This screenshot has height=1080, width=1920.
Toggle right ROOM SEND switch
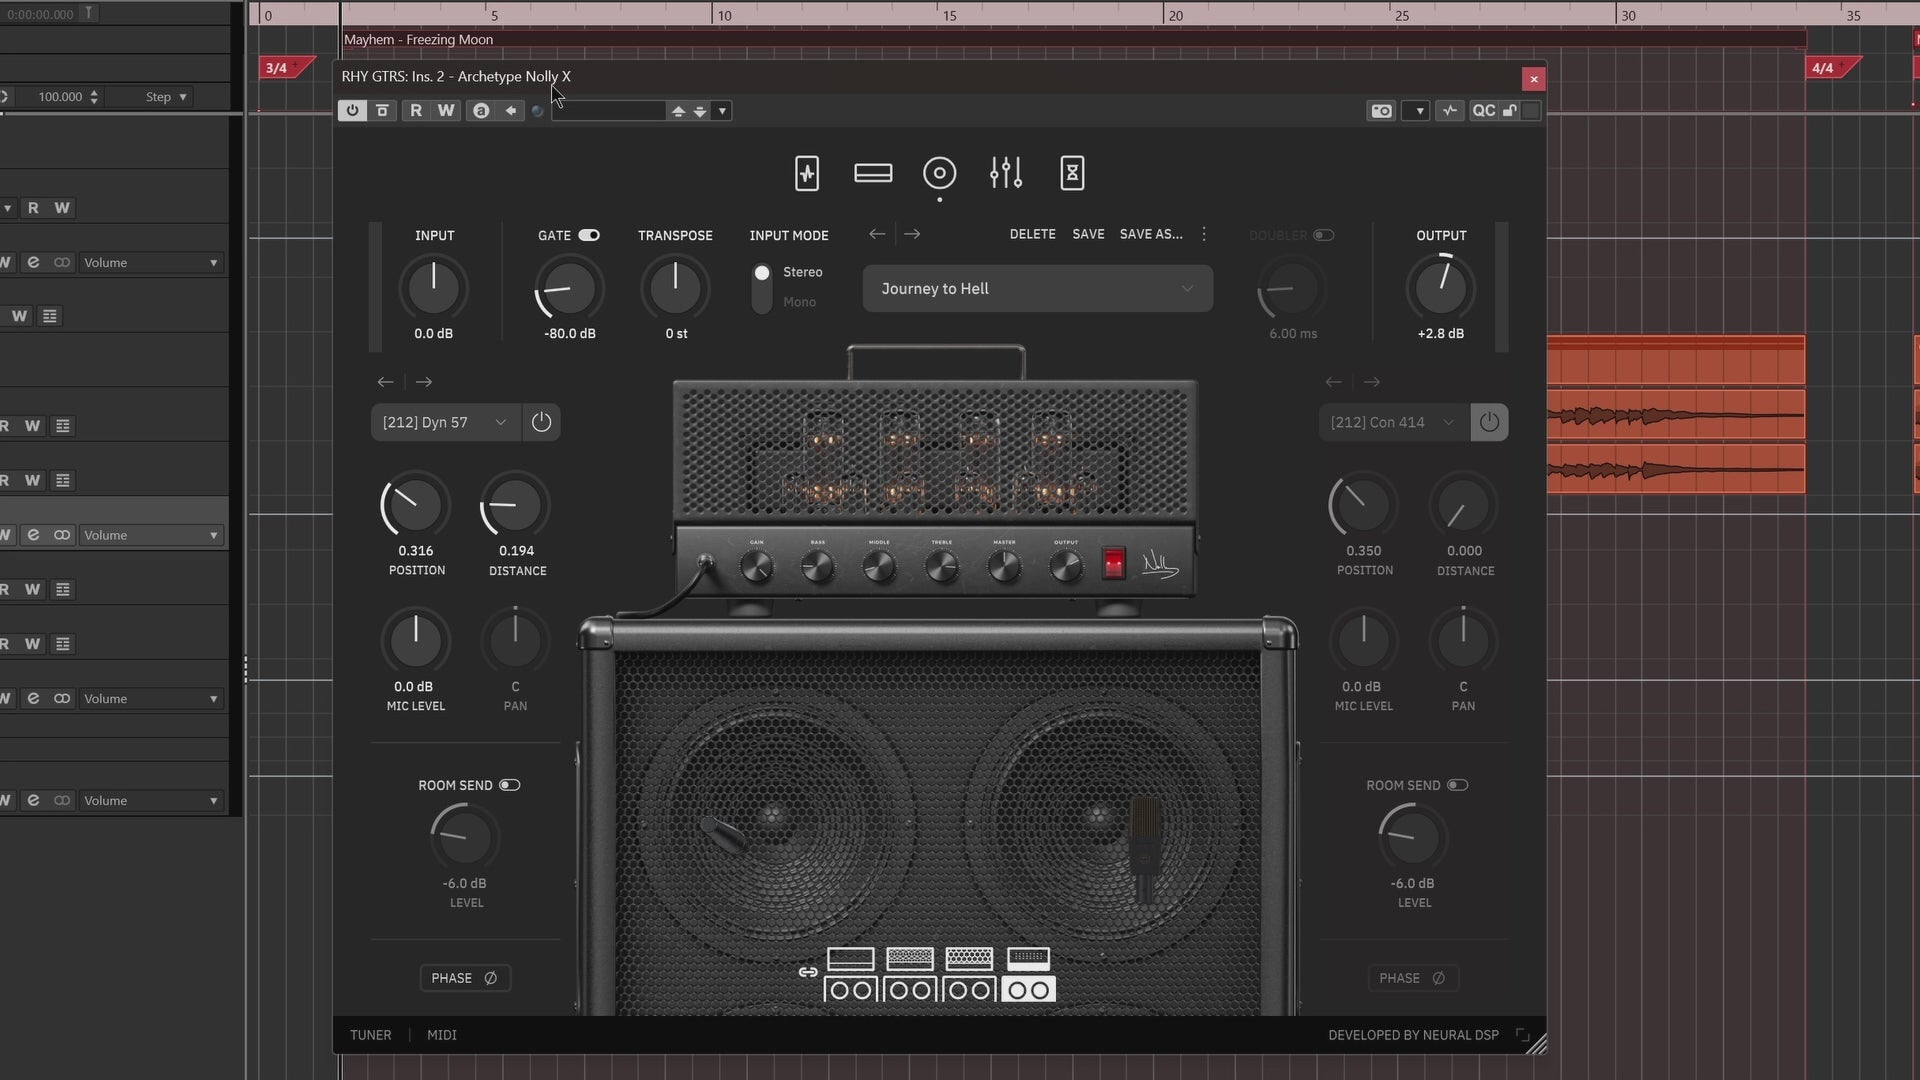1458,785
